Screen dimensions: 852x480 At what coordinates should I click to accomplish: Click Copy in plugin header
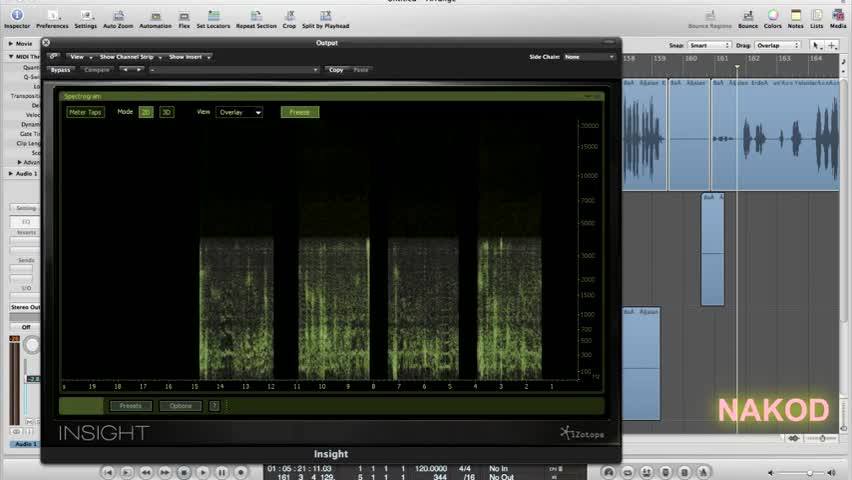coord(336,70)
